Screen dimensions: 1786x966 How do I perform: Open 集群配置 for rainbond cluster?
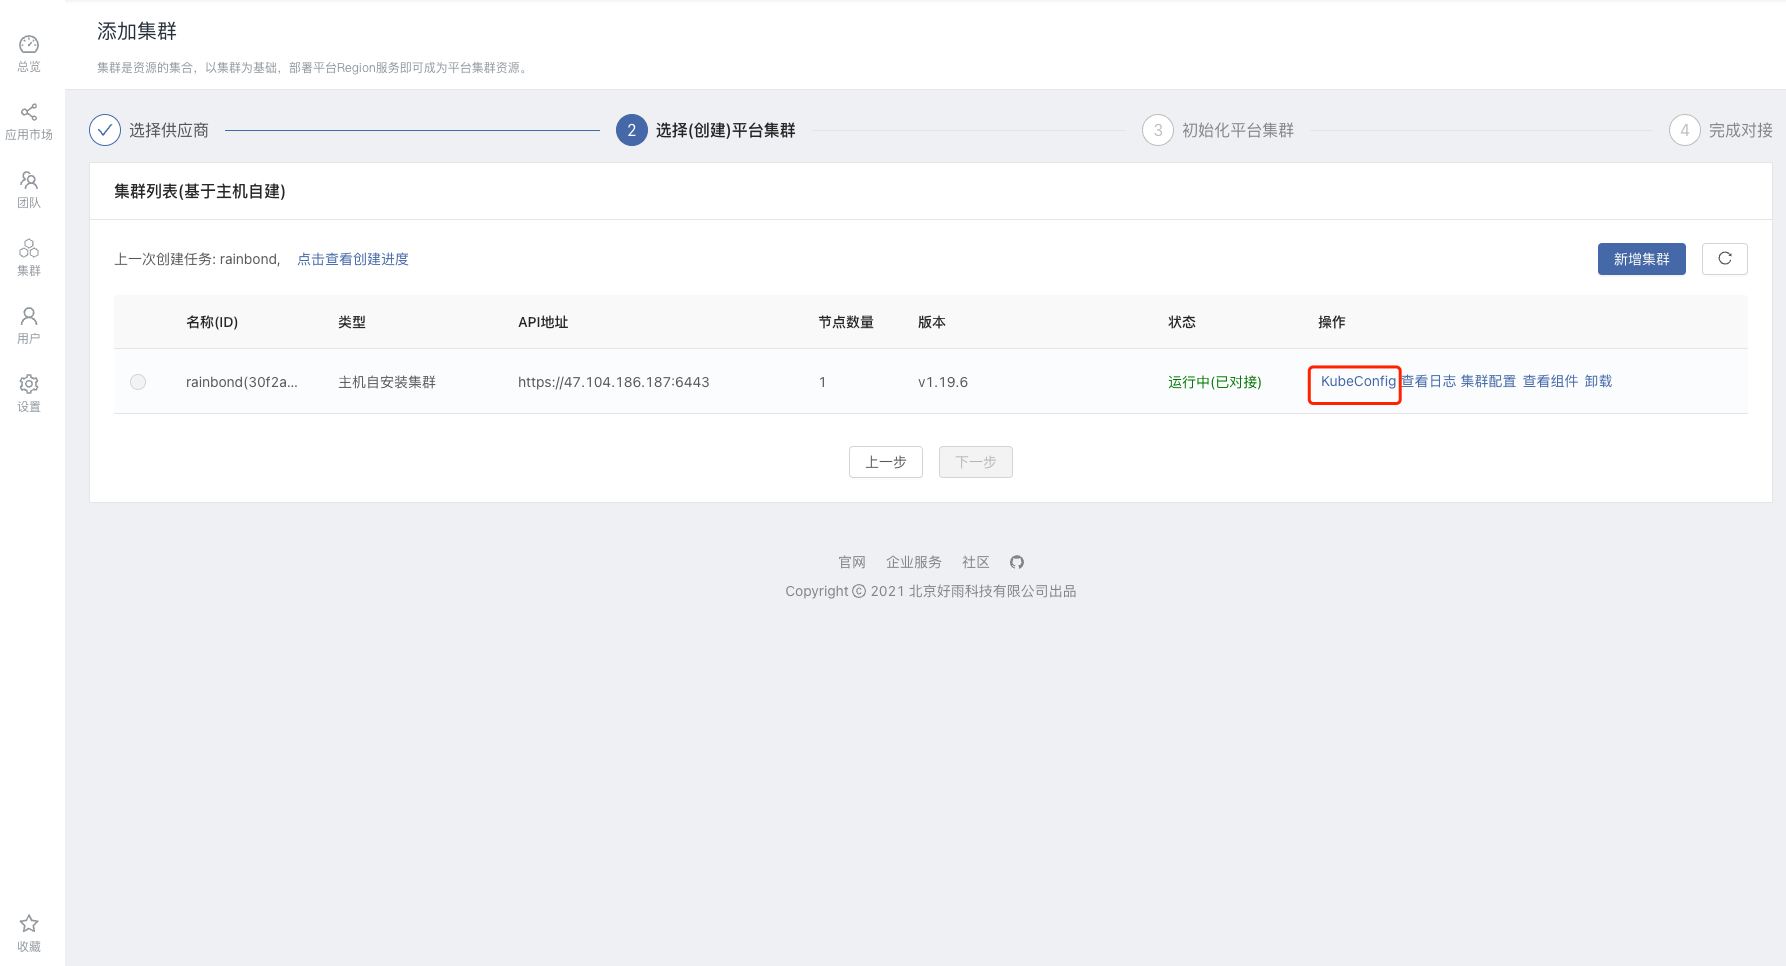pyautogui.click(x=1488, y=381)
